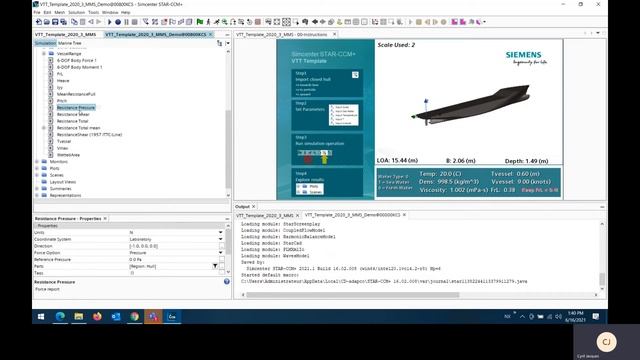Open the Coordinate System dropdown
The width and height of the screenshot is (640, 360).
220,239
